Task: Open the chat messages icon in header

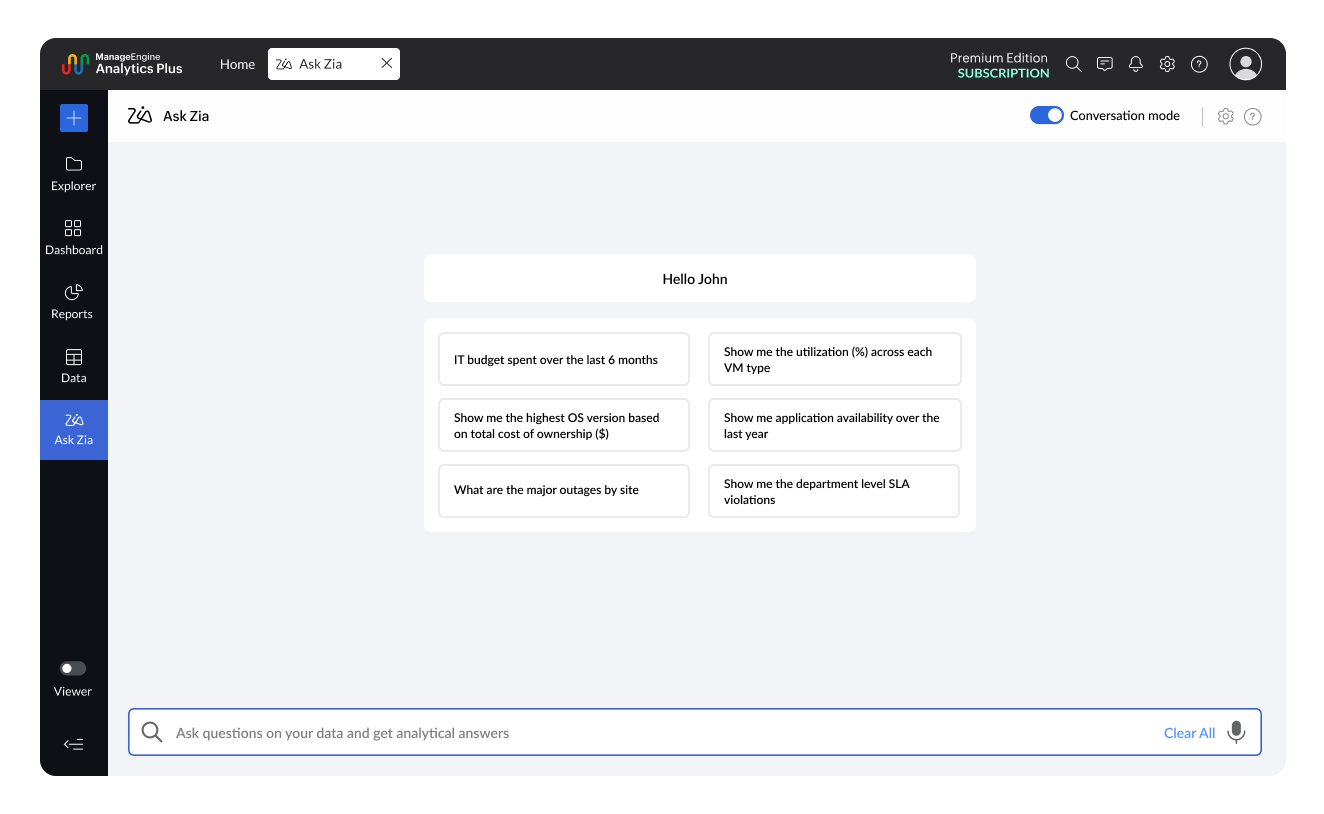Action: 1104,64
